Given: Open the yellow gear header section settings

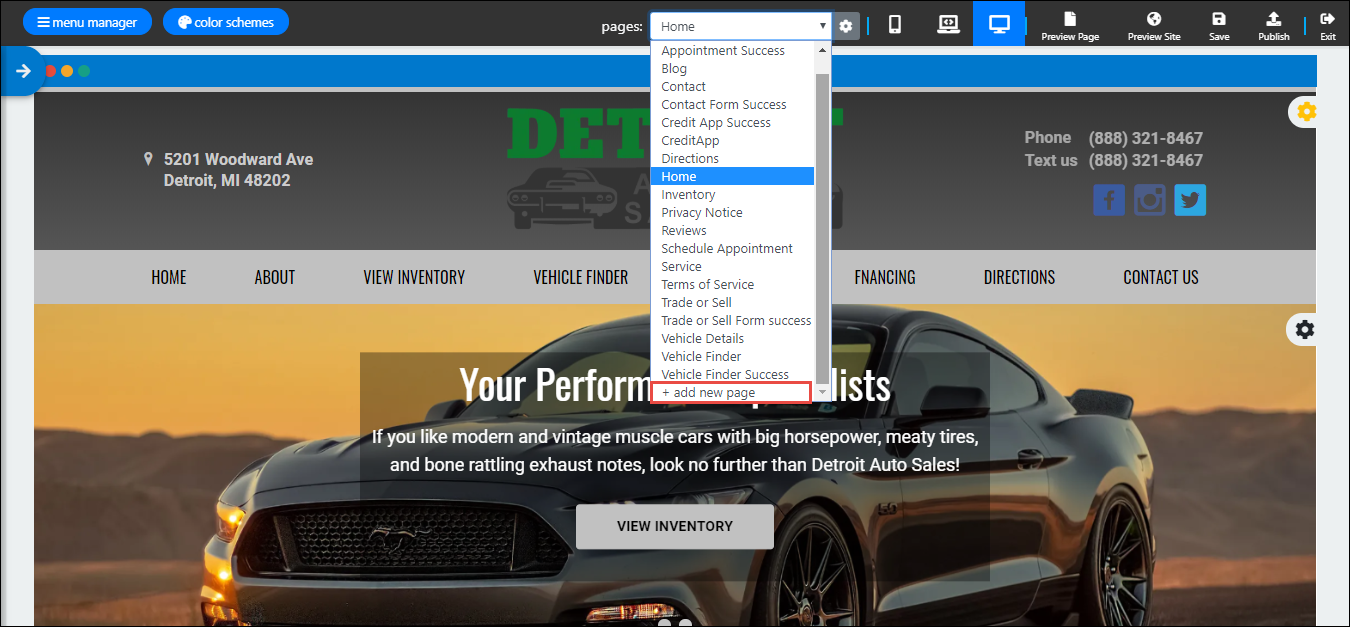Looking at the screenshot, I should tap(1306, 111).
